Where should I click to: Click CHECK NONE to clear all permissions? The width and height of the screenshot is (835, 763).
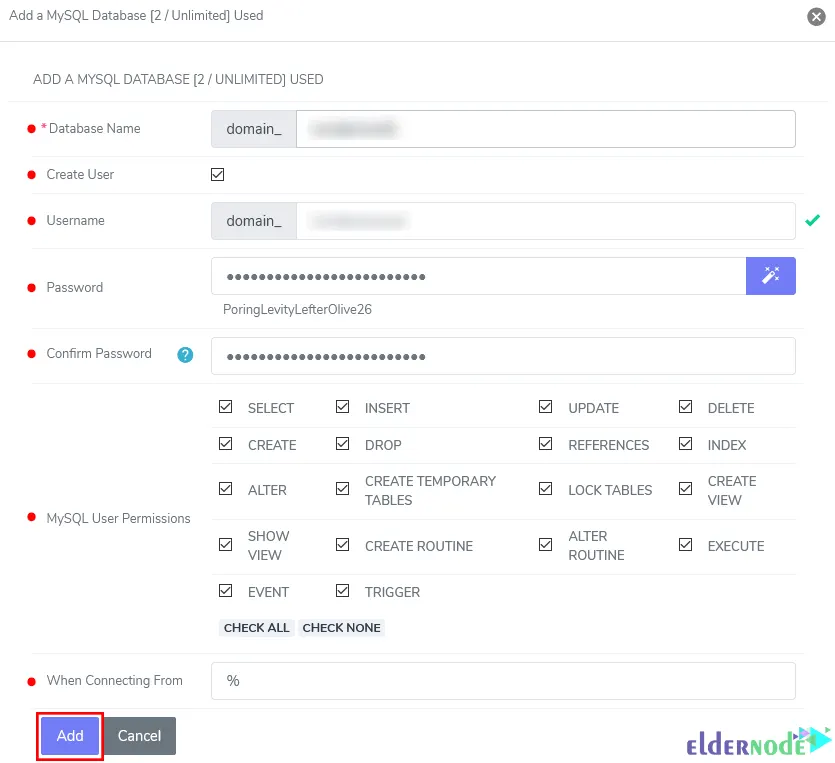[x=341, y=627]
